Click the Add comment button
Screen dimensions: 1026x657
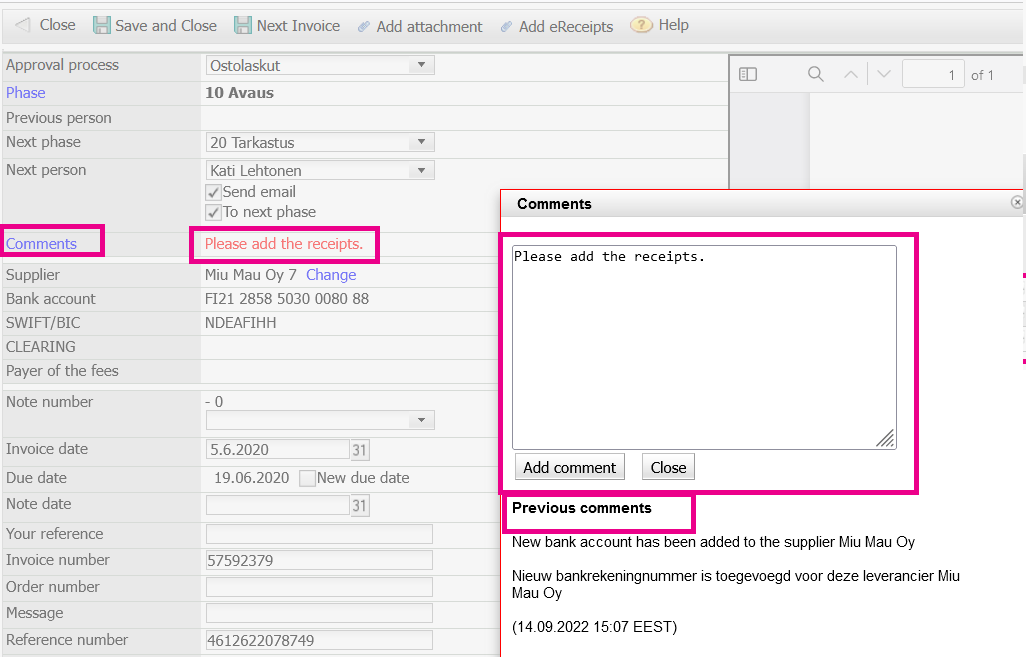569,467
